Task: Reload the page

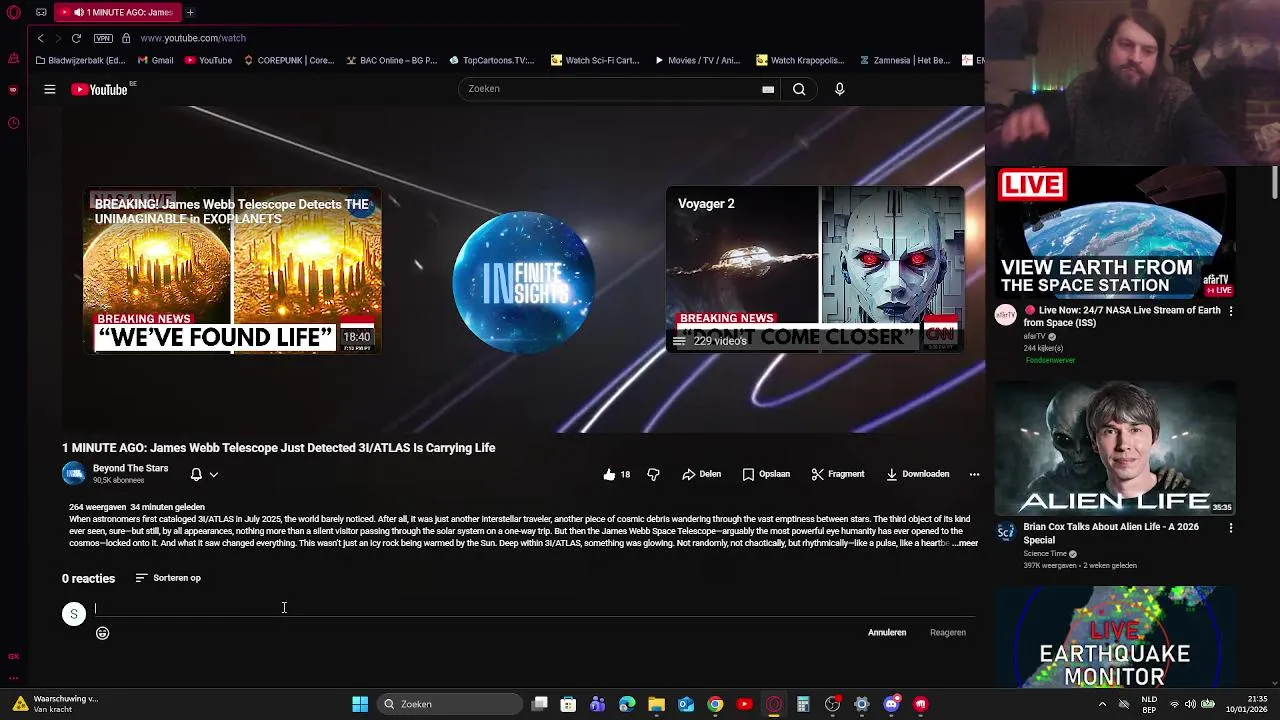Action: pyautogui.click(x=76, y=38)
